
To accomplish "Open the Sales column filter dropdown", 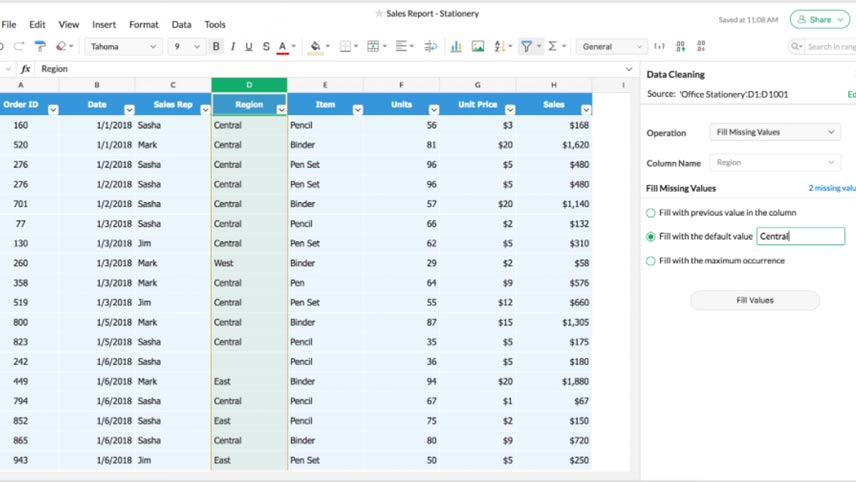I will point(586,110).
